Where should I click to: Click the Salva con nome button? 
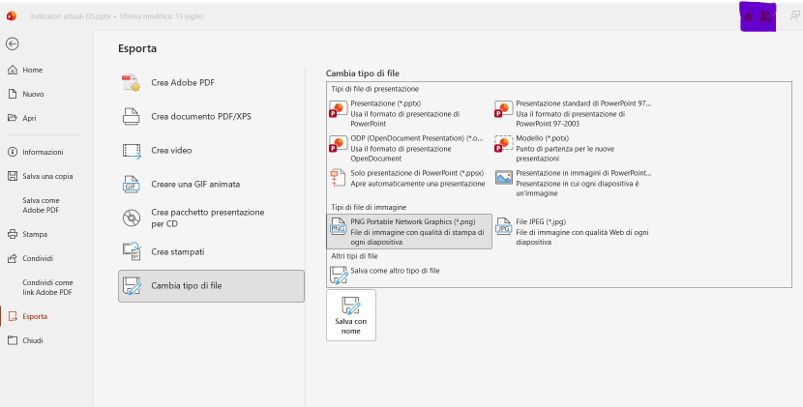351,315
